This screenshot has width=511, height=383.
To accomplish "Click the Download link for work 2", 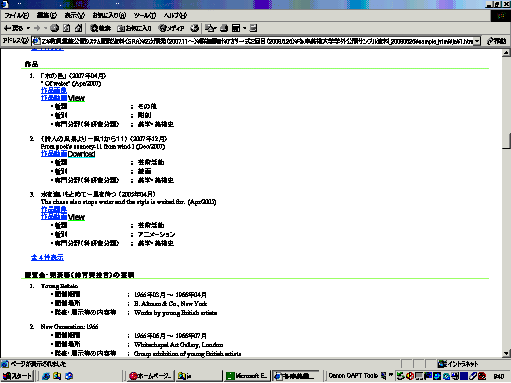I will pos(81,154).
